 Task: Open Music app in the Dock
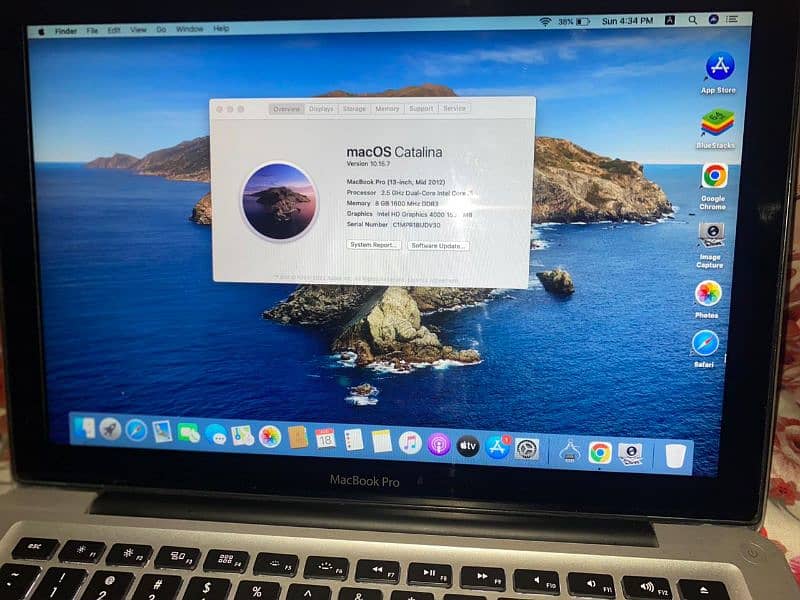pos(410,442)
